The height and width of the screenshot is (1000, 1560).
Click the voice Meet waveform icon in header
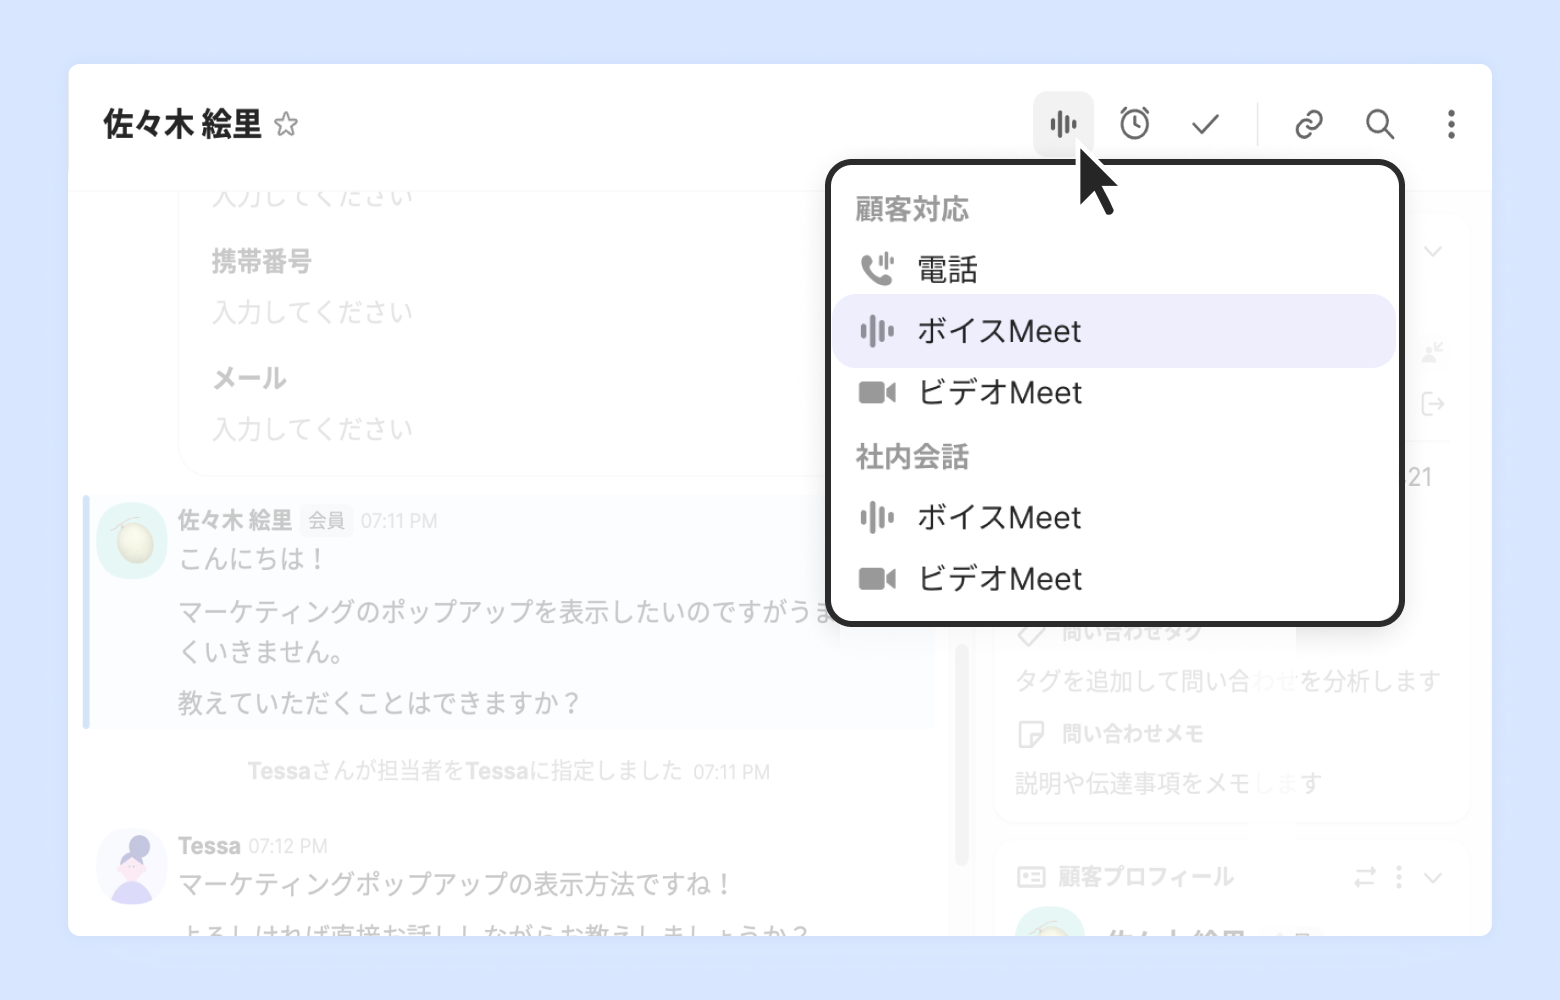tap(1063, 124)
